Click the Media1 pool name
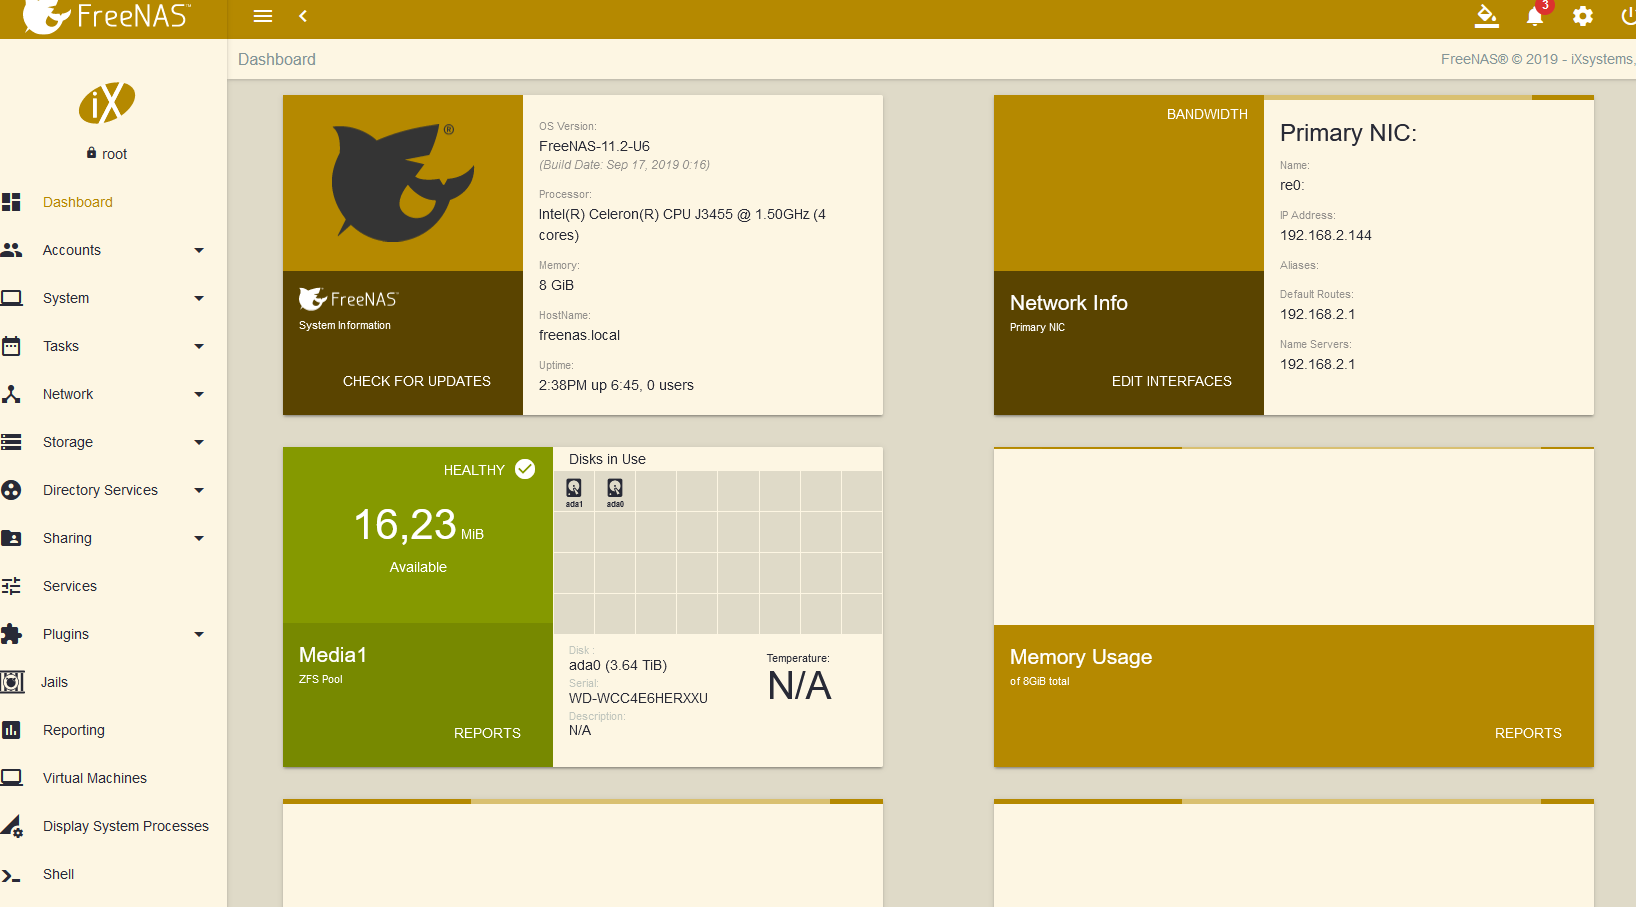Viewport: 1636px width, 907px height. [x=333, y=655]
